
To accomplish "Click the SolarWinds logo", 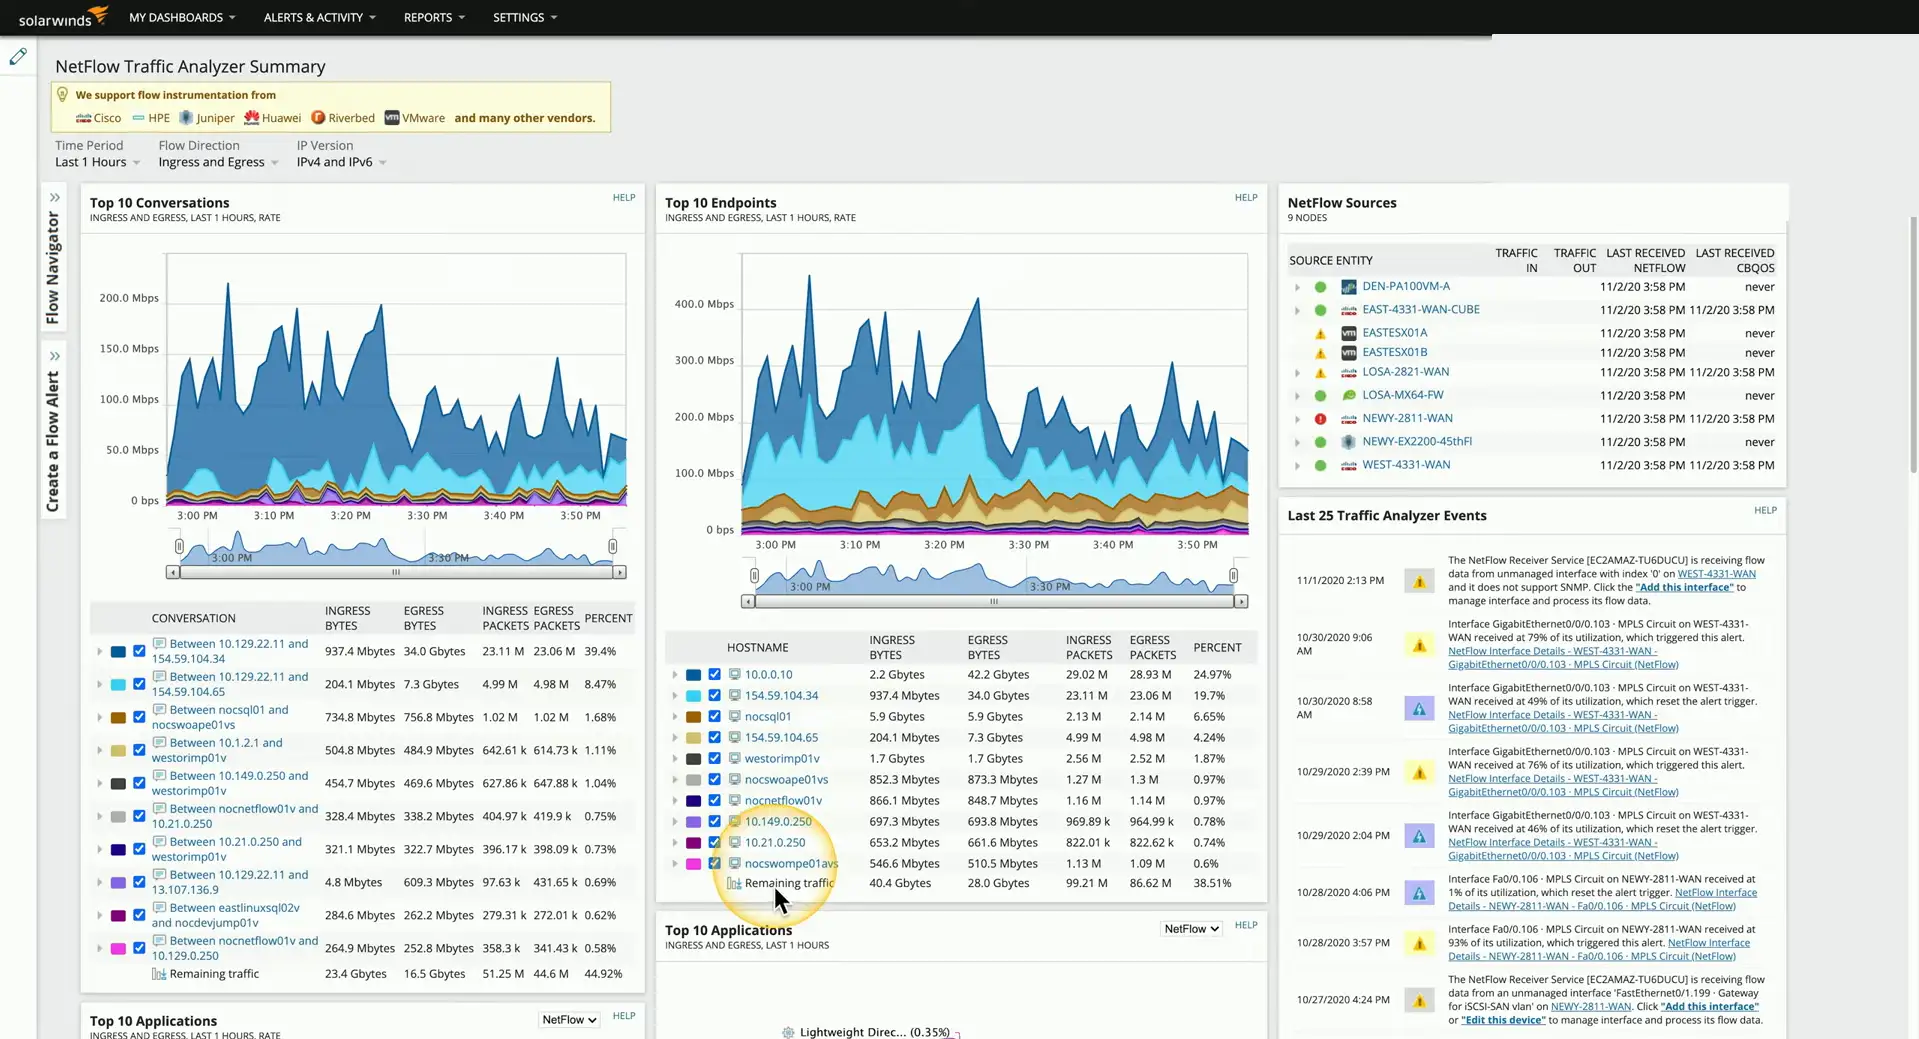I will point(62,17).
